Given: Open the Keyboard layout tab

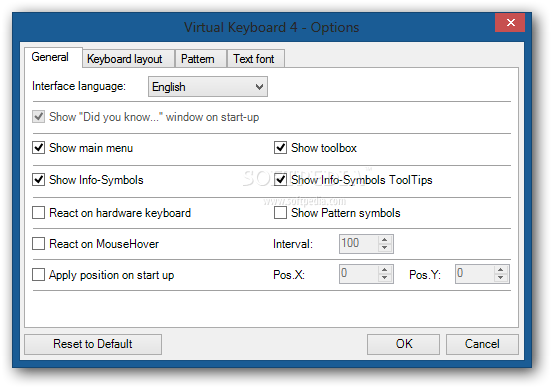Looking at the screenshot, I should pyautogui.click(x=129, y=59).
